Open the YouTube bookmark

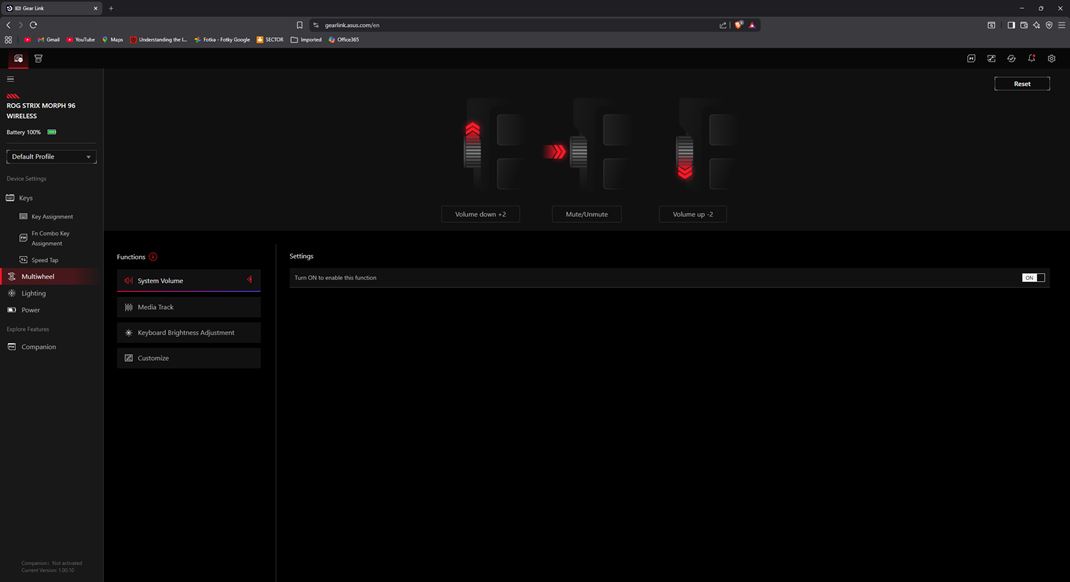(81, 40)
